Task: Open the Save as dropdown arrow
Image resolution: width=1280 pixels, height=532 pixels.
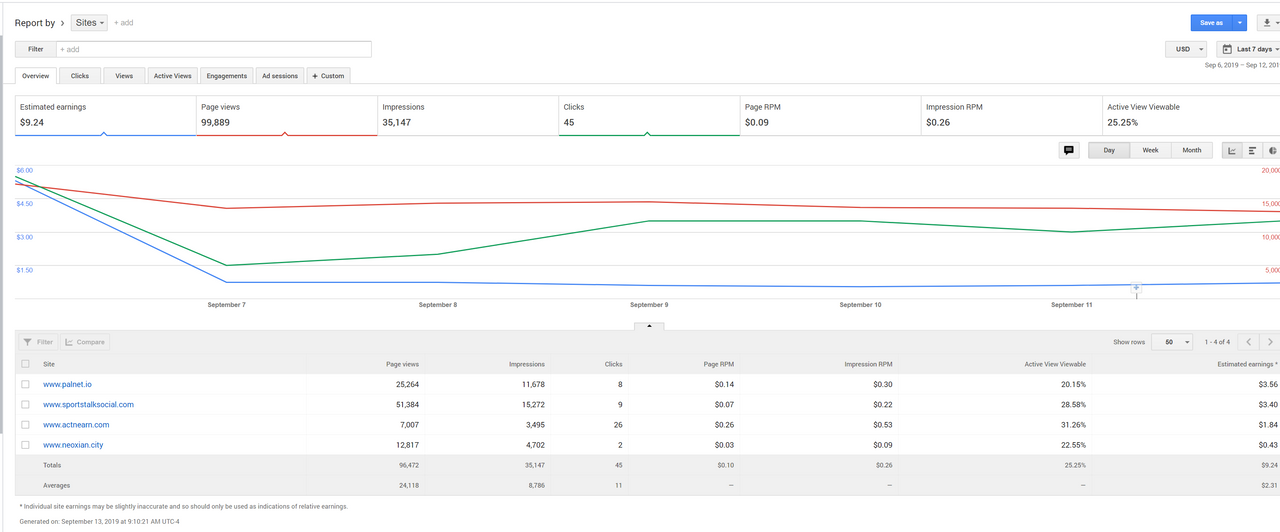Action: pos(1240,22)
